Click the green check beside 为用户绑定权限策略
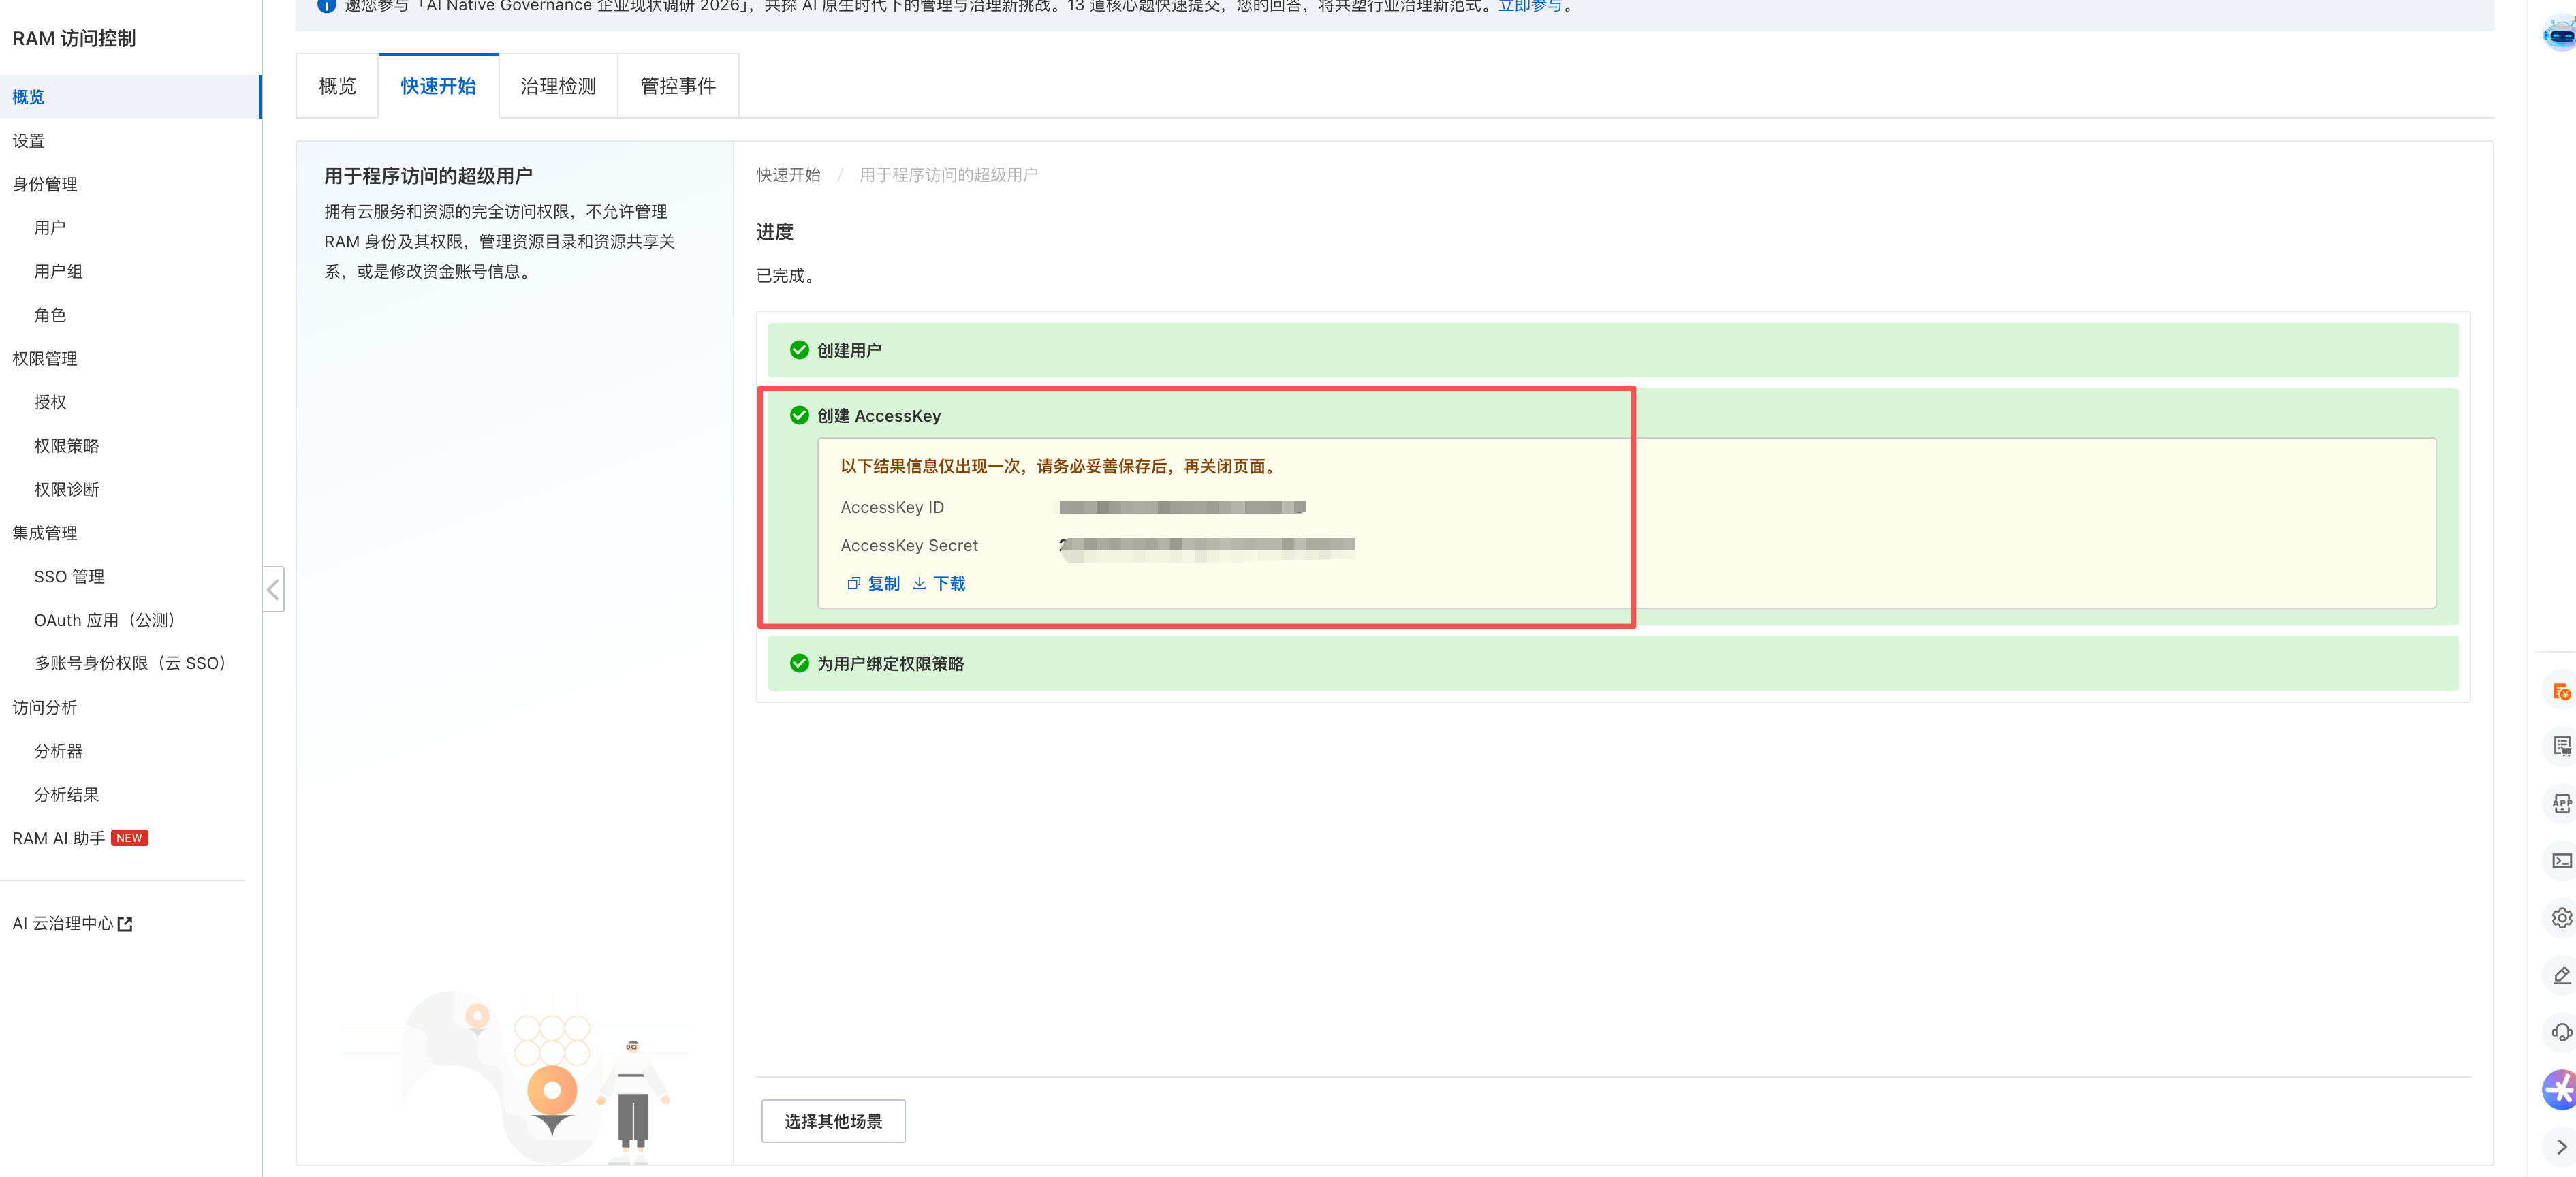 click(799, 663)
